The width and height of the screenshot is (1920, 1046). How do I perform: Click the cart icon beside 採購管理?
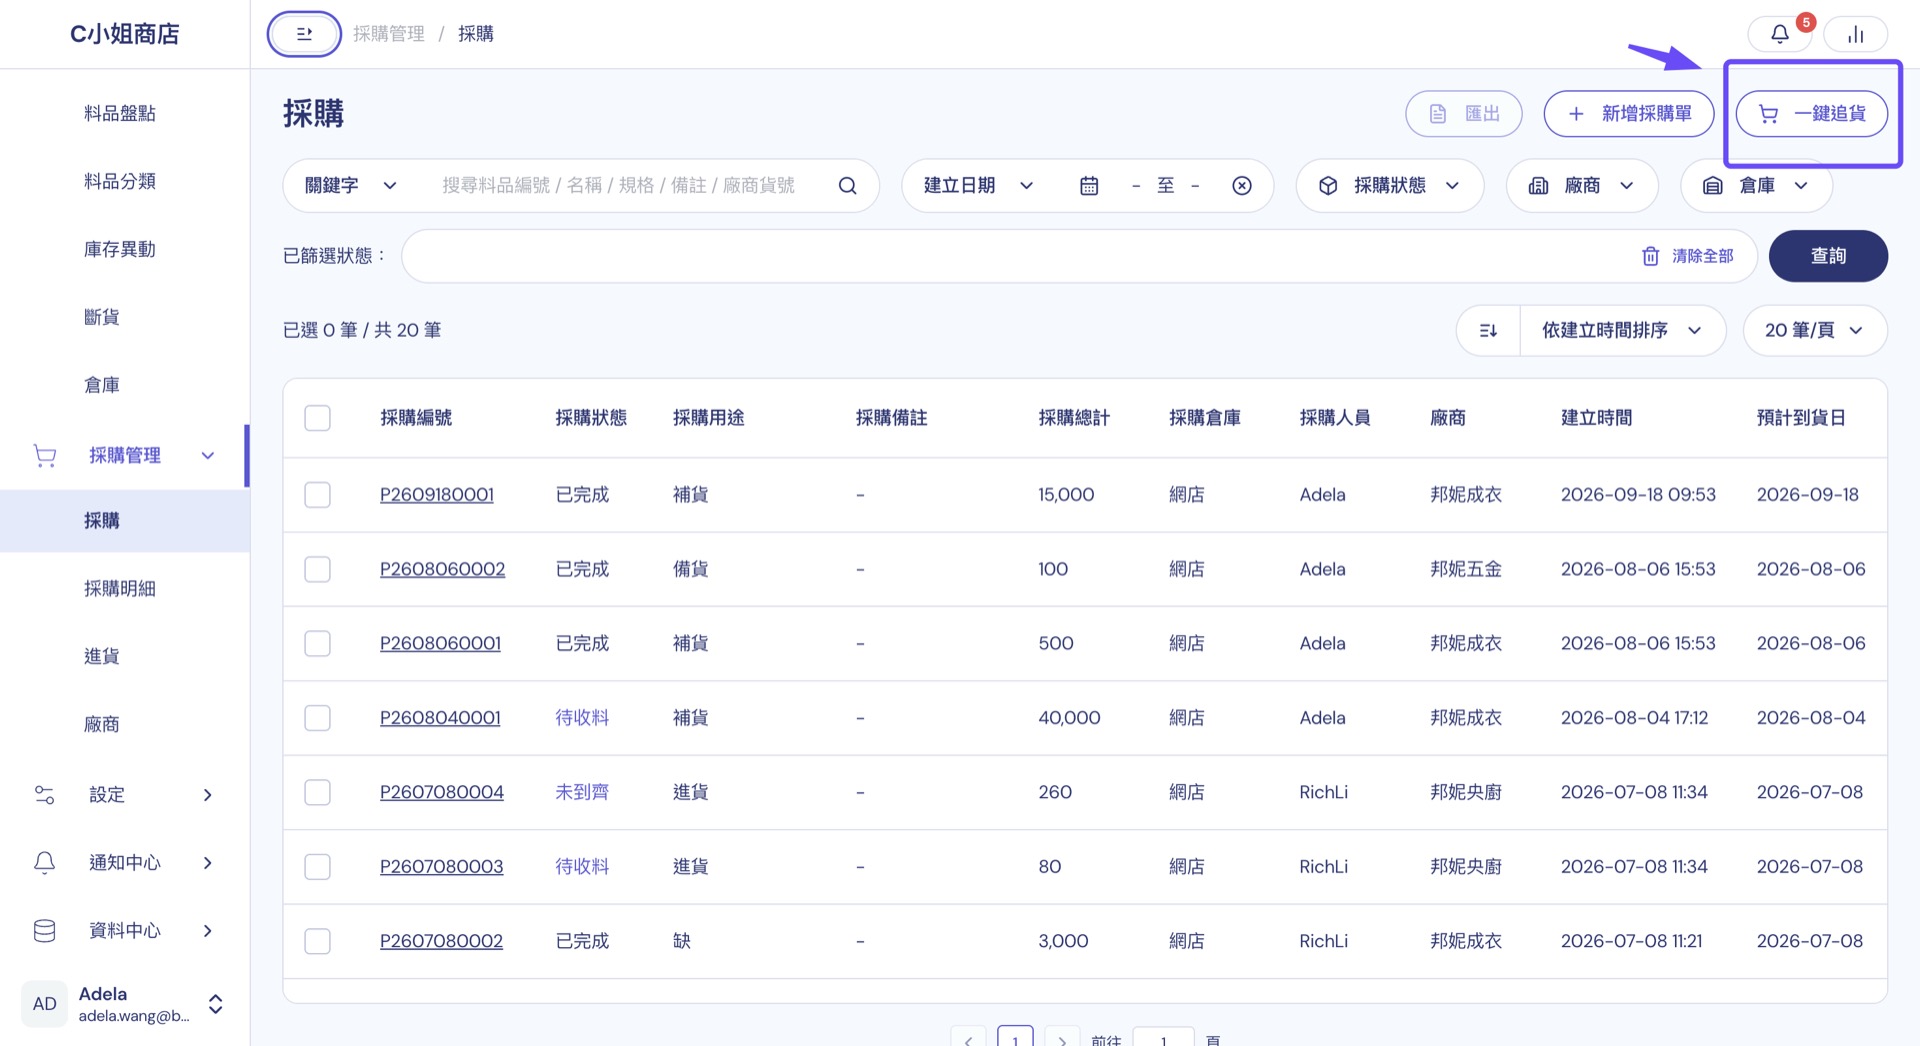(45, 456)
